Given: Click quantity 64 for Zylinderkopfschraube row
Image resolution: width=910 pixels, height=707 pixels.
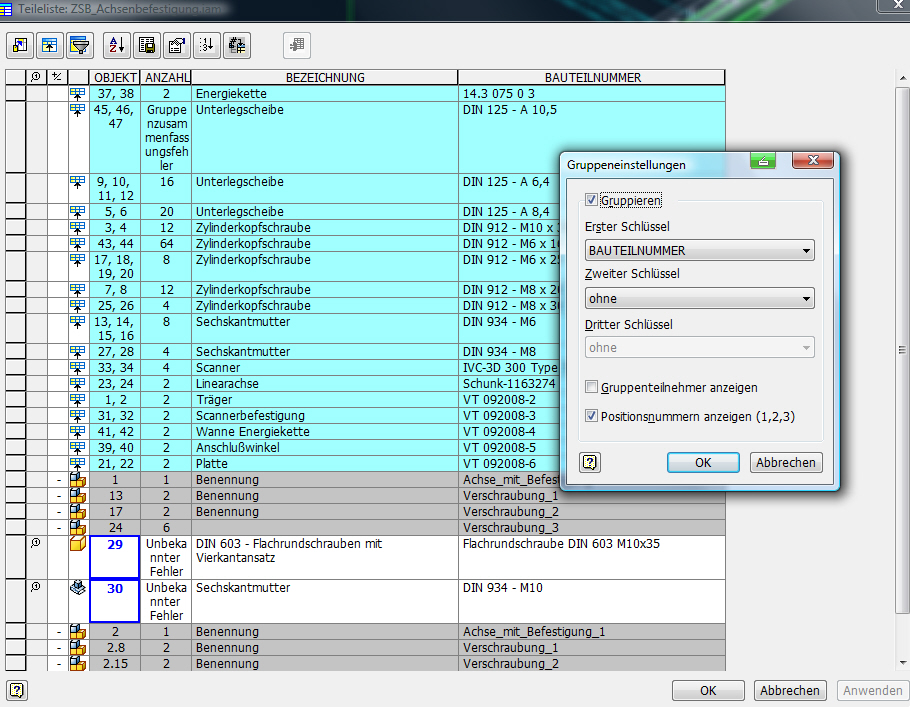Looking at the screenshot, I should point(166,244).
